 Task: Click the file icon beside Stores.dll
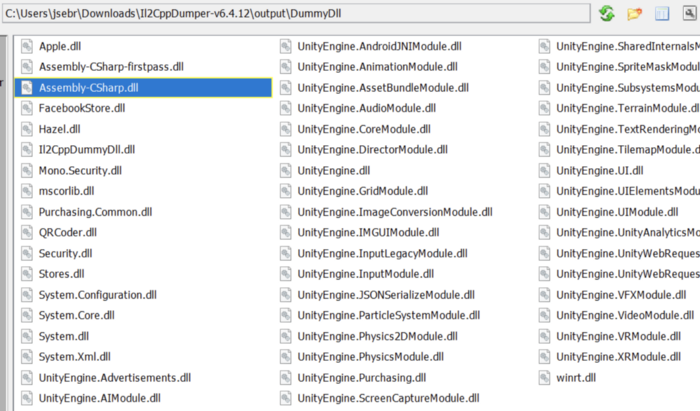pyautogui.click(x=27, y=274)
